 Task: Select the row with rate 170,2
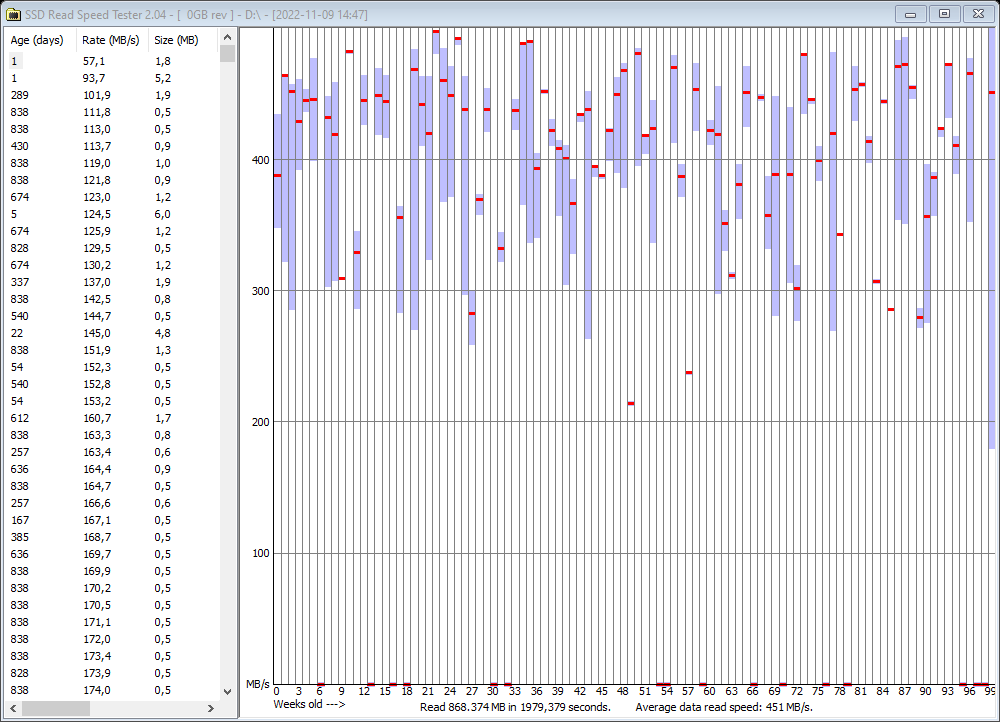click(112, 589)
